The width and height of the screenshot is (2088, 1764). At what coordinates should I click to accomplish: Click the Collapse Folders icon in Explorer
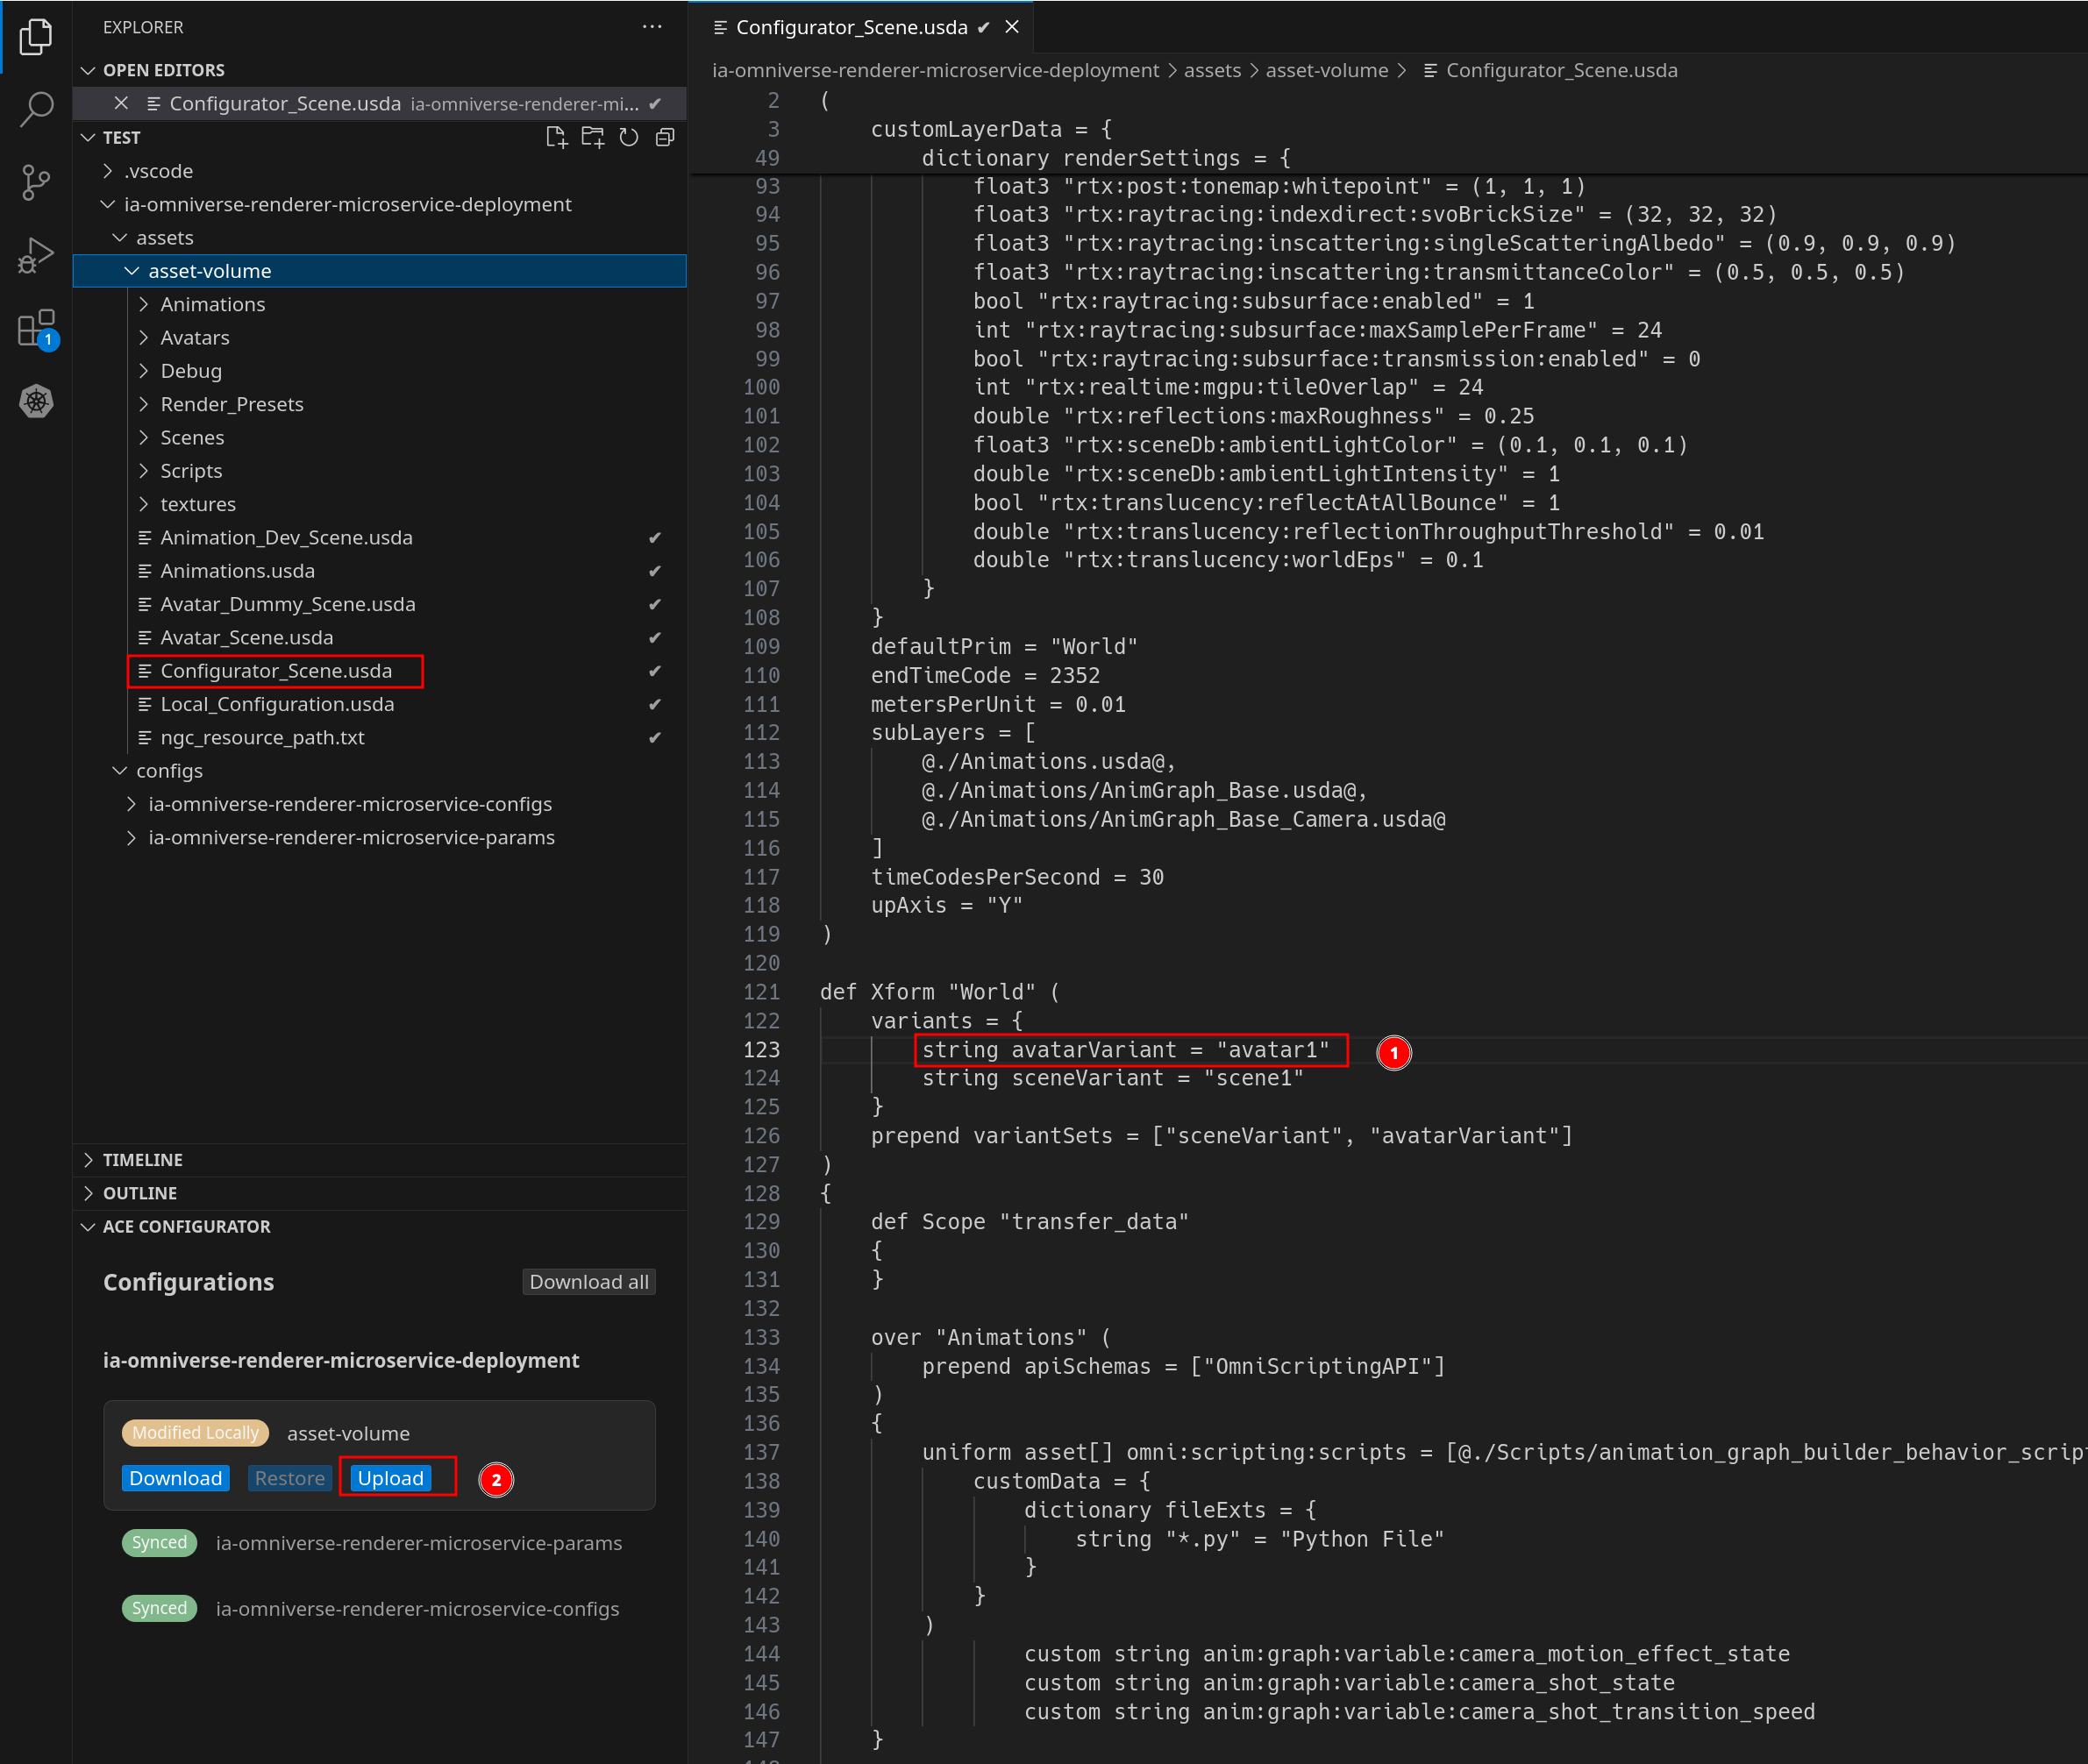pos(665,137)
